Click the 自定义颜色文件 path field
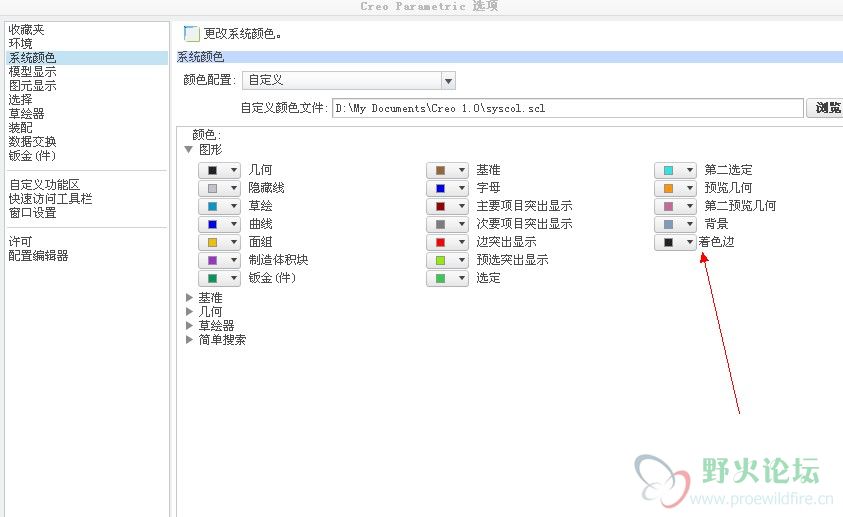The width and height of the screenshot is (843, 517). 568,108
